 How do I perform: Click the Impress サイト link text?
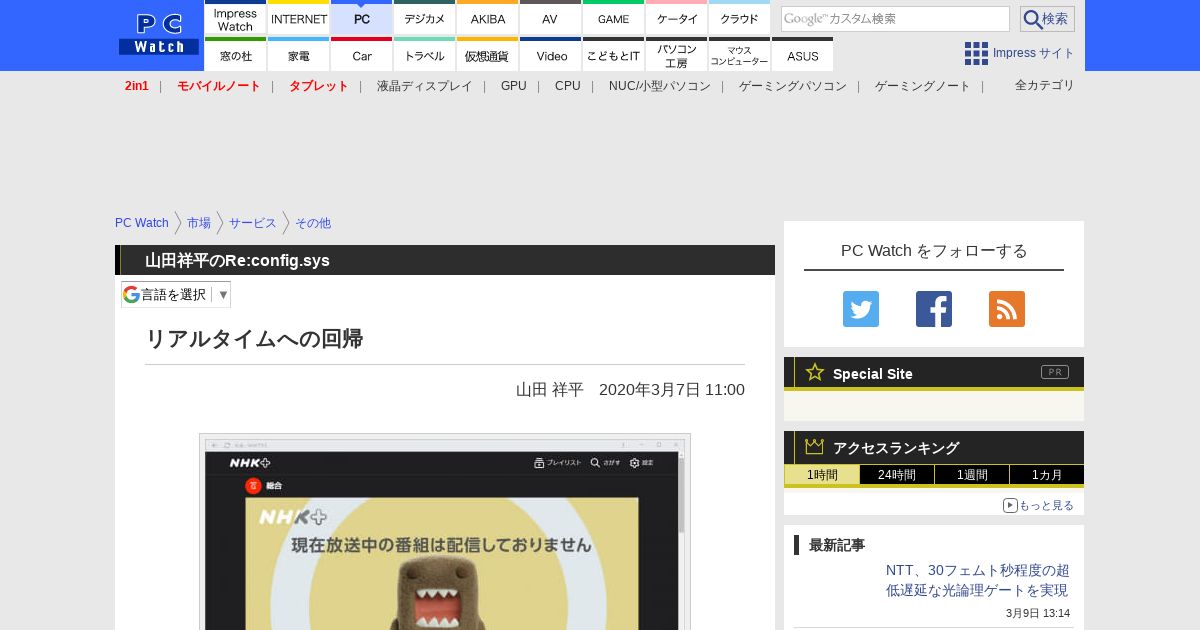[1034, 53]
